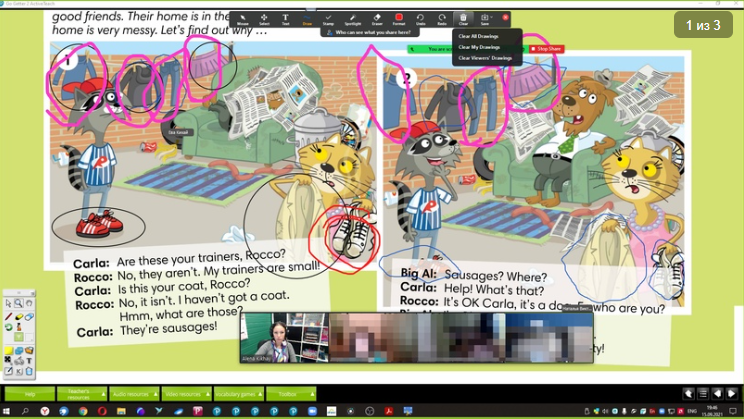Select the Eraser in Zoom annotation bar
This screenshot has width=744, height=419.
coord(377,19)
